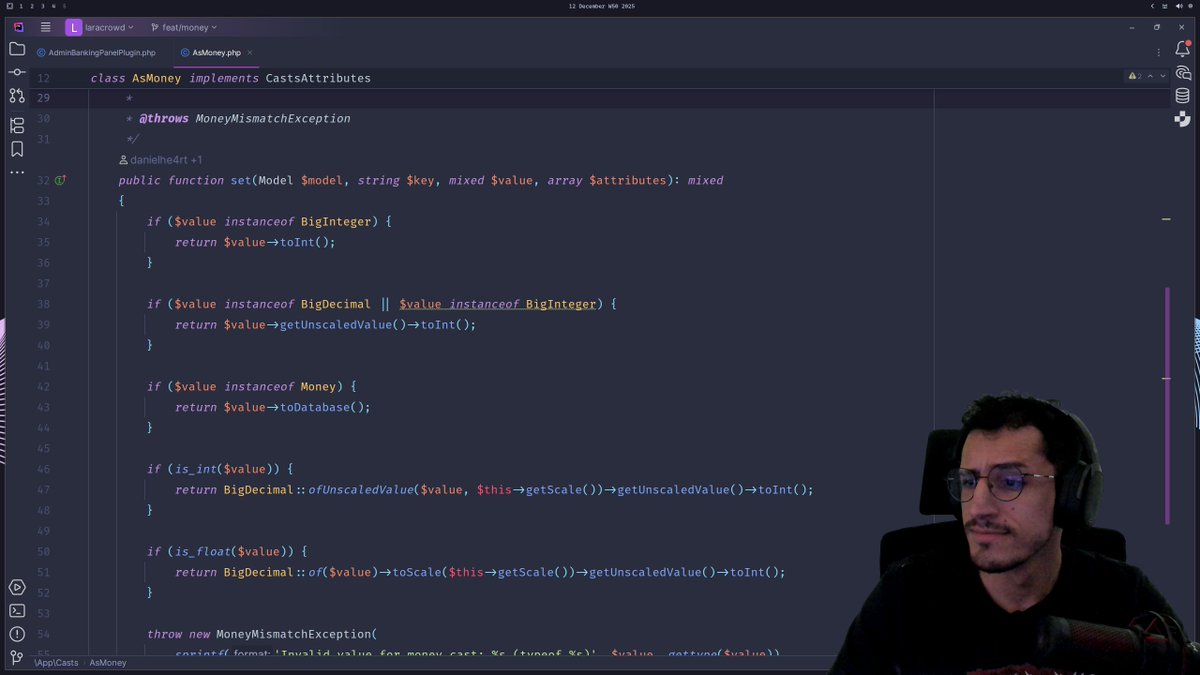
Task: Click the editor vertical scrollbar thumb
Action: tap(1166, 405)
